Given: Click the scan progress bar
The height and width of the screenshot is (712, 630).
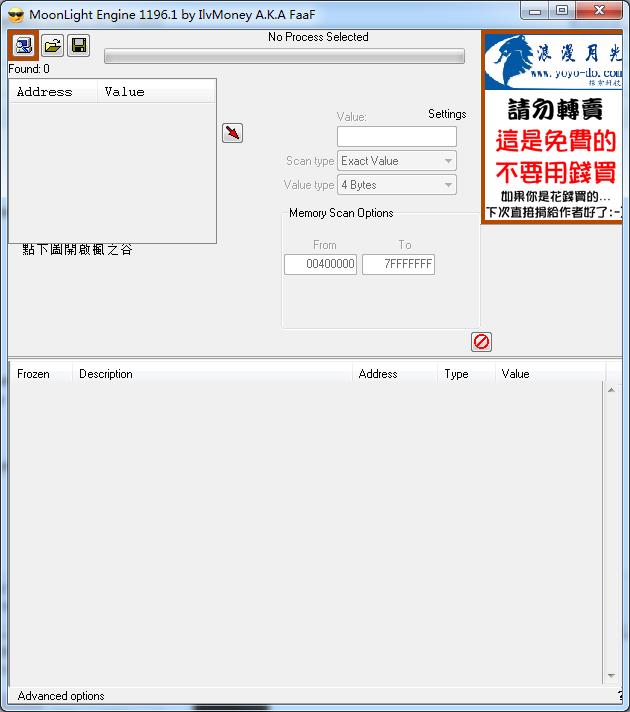Looking at the screenshot, I should pyautogui.click(x=284, y=56).
